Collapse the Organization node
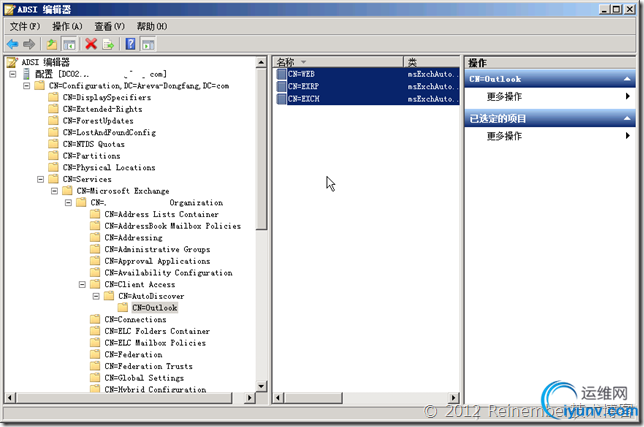 (69, 202)
